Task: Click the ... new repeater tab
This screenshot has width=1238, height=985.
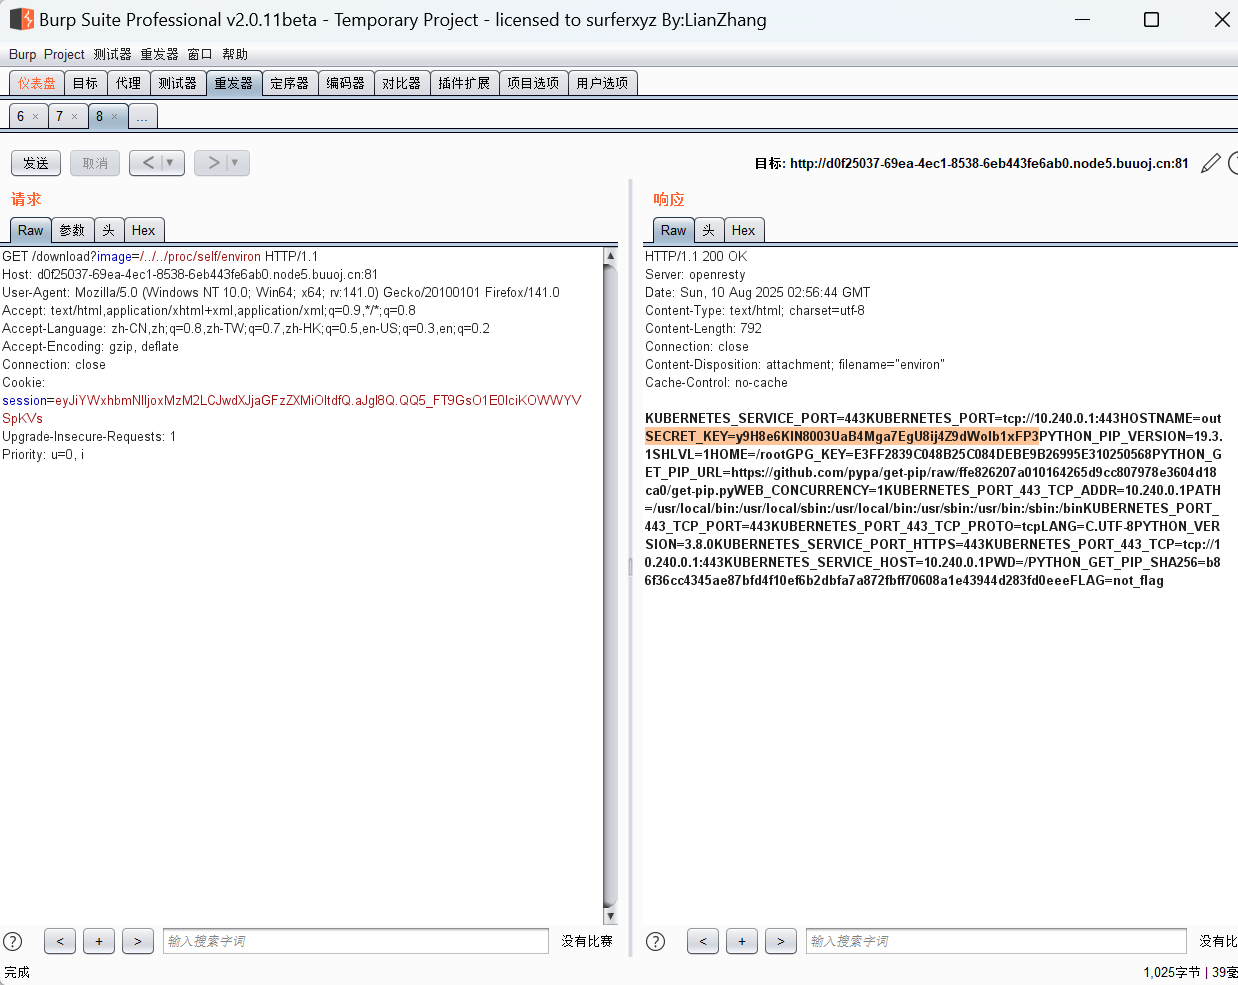Action: coord(142,117)
